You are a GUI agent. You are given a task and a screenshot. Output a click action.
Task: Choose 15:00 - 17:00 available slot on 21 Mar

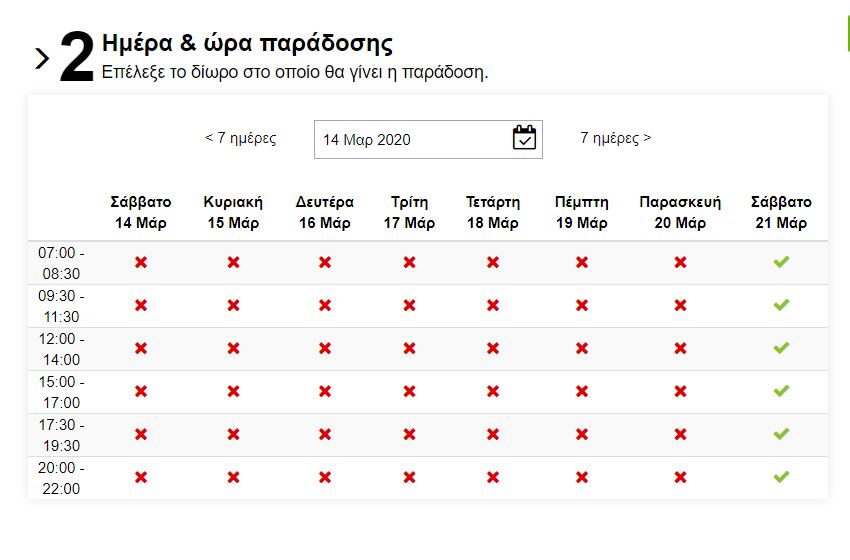(x=781, y=391)
